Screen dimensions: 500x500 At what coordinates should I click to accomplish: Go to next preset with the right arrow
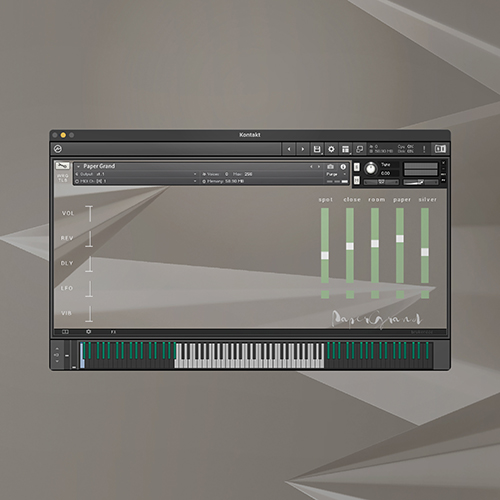pyautogui.click(x=303, y=149)
